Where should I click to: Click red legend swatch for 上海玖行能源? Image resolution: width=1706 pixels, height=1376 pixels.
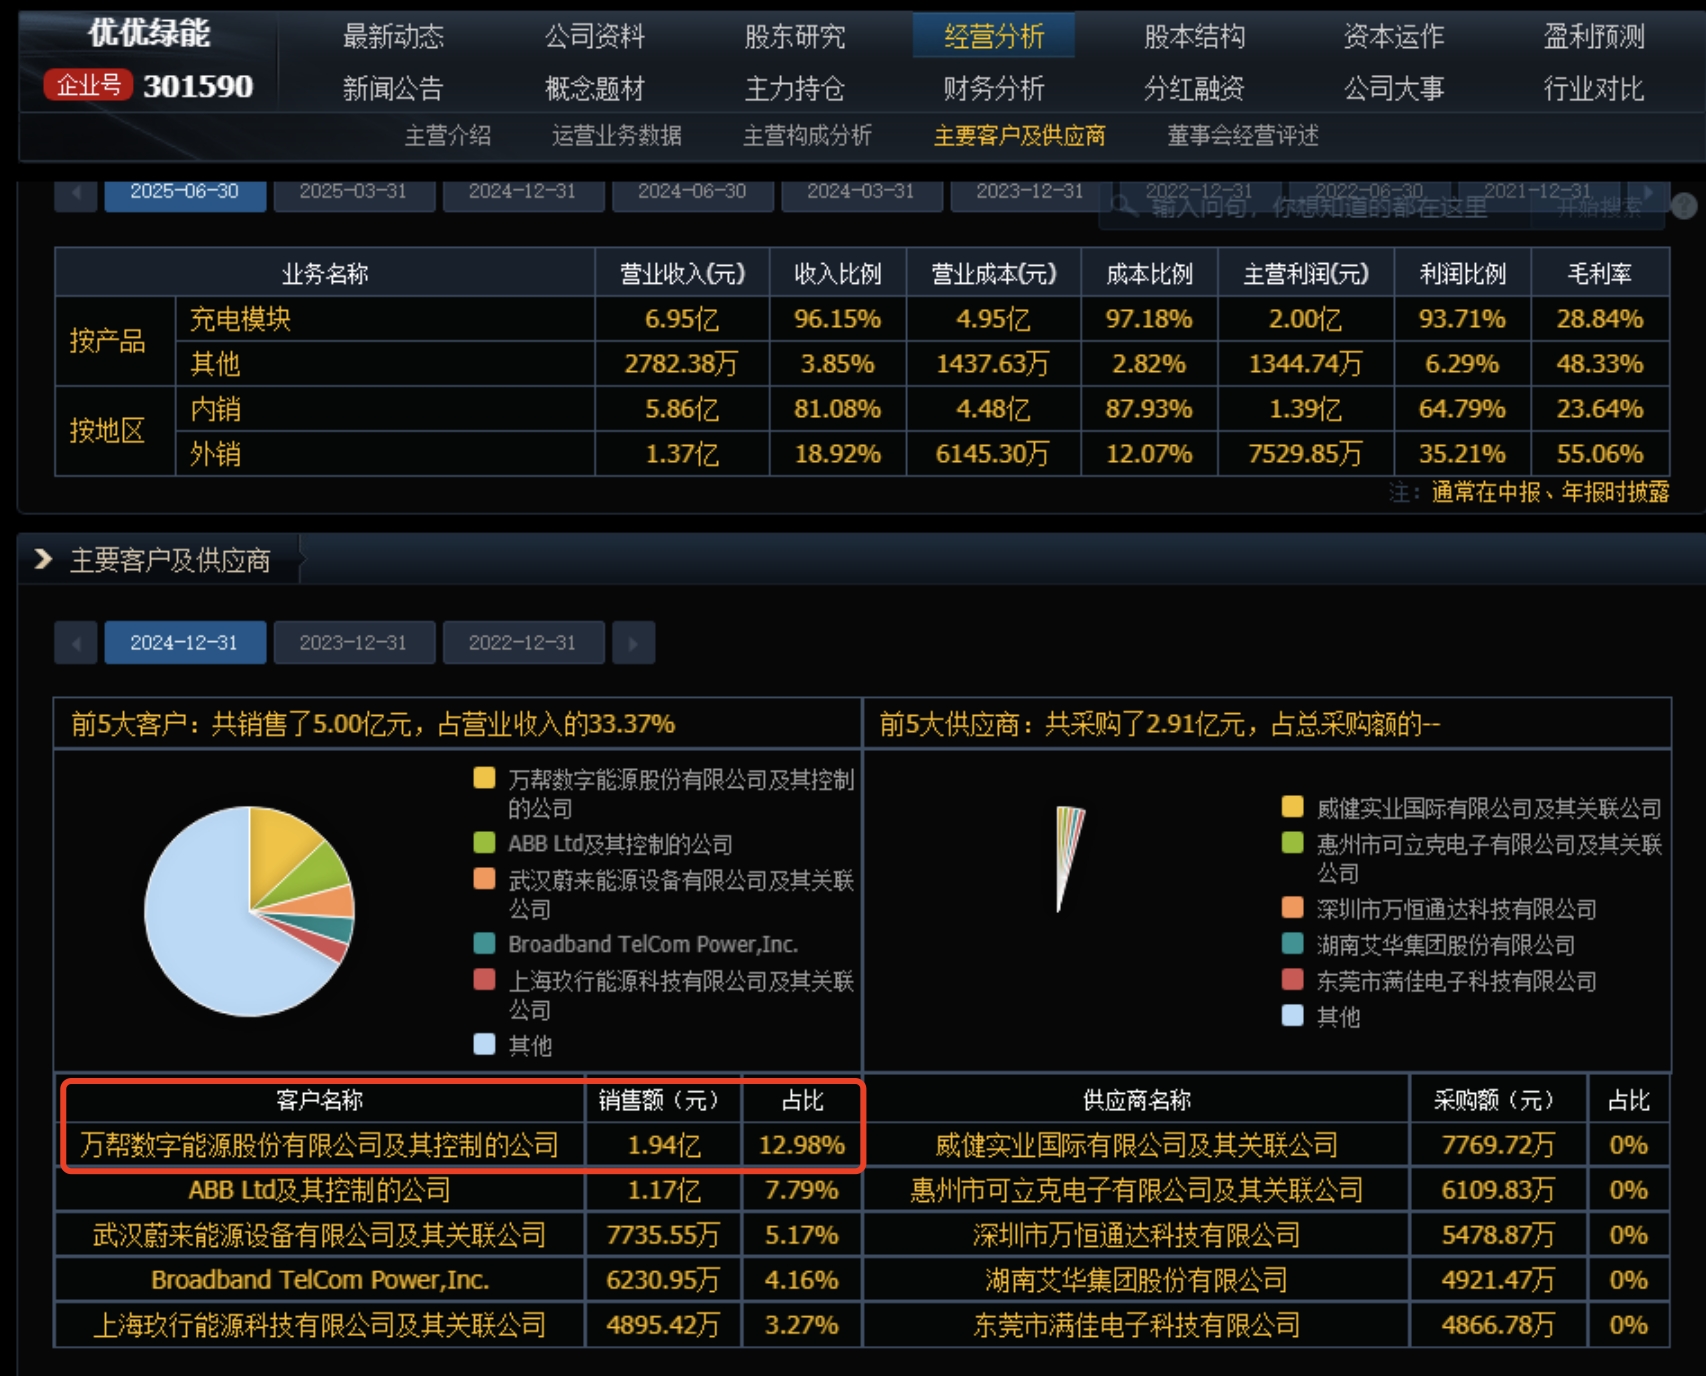tap(484, 979)
